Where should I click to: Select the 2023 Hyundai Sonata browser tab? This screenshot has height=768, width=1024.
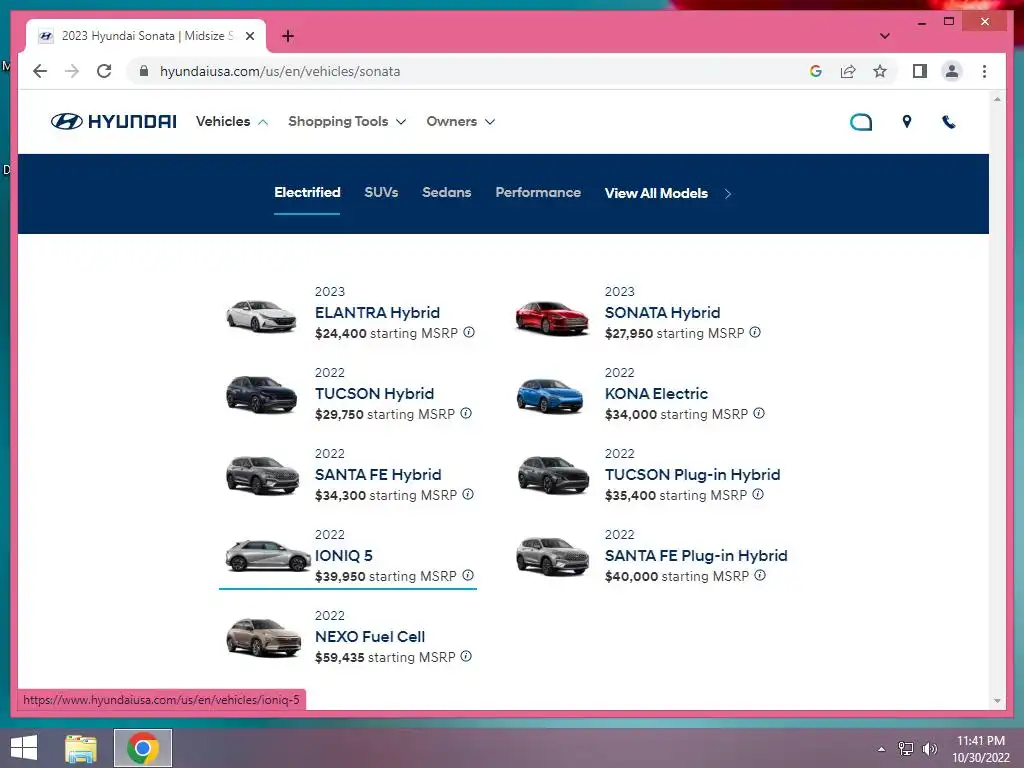coord(146,36)
